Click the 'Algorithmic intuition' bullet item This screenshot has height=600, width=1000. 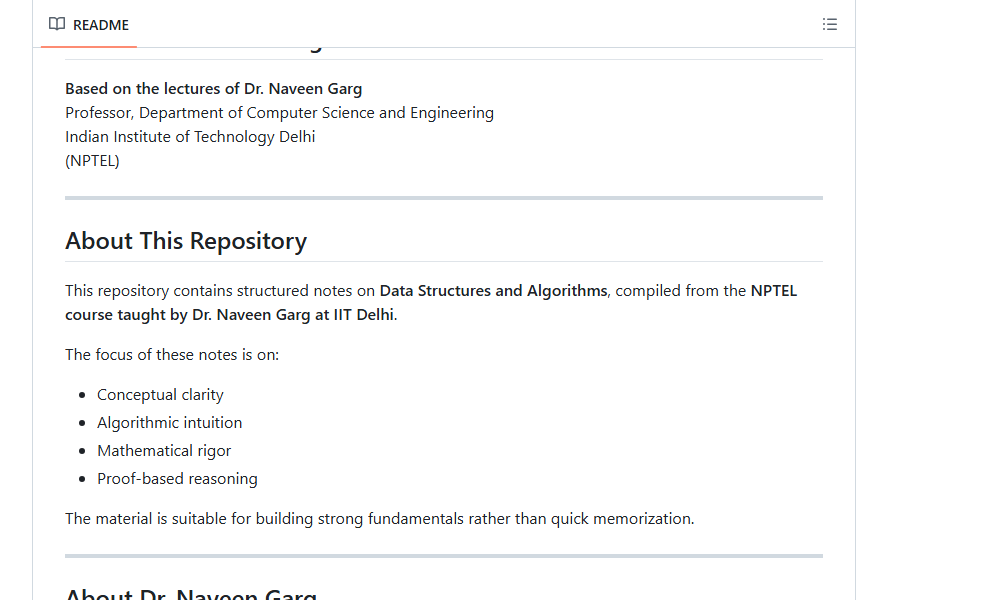(x=169, y=423)
